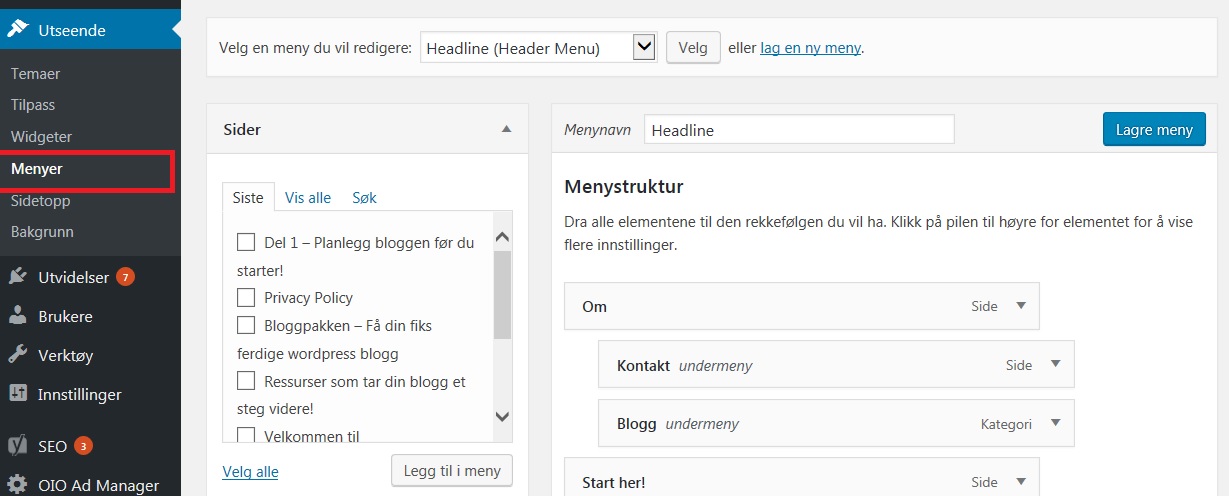Collapse the Sider panel triangle
The height and width of the screenshot is (496, 1229).
pos(506,129)
